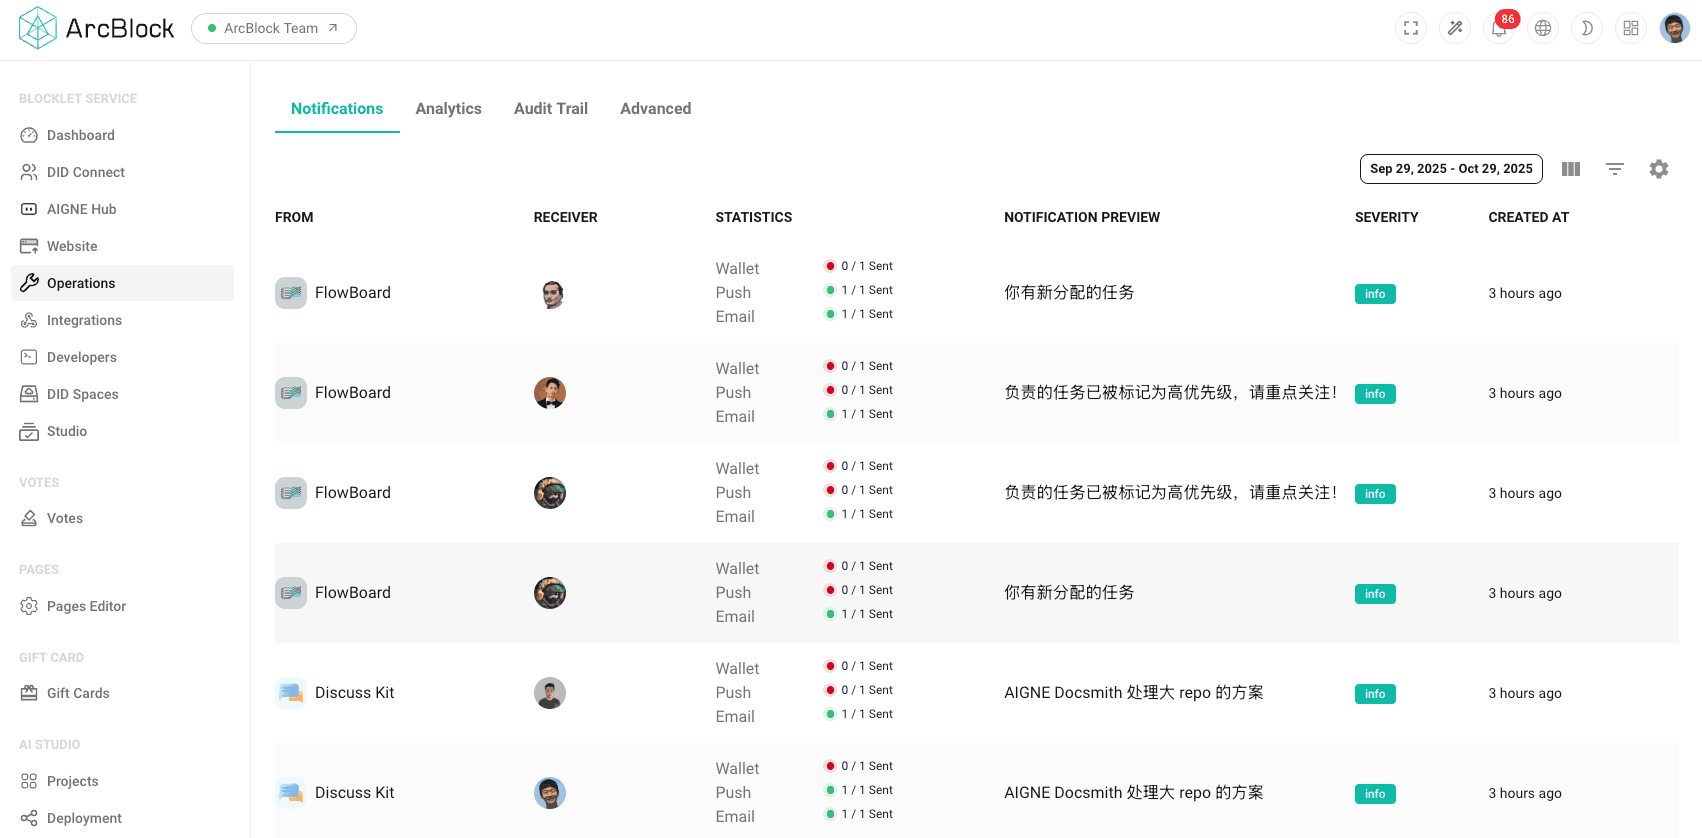1702x838 pixels.
Task: Open first AIGNE Docsmith notification preview
Action: pos(1134,693)
